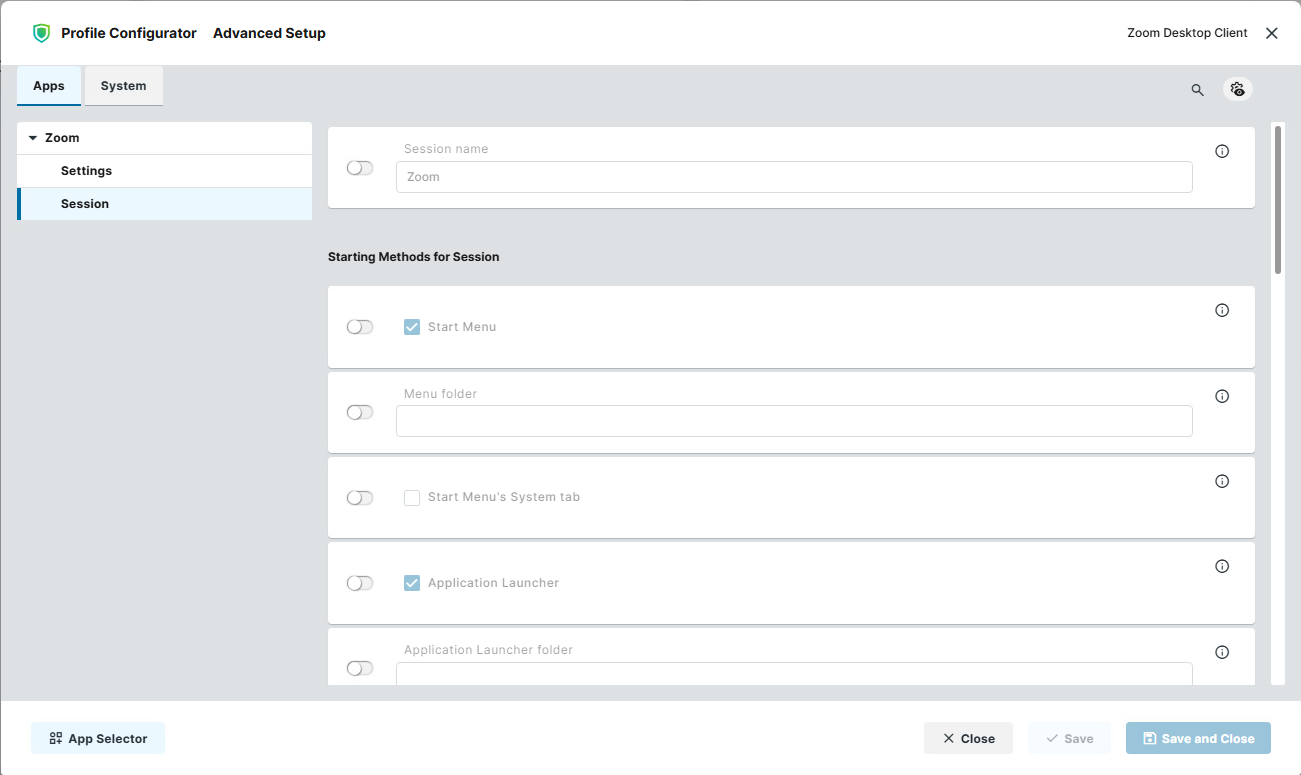1301x775 pixels.
Task: Show info for Application Launcher folder
Action: [x=1222, y=652]
